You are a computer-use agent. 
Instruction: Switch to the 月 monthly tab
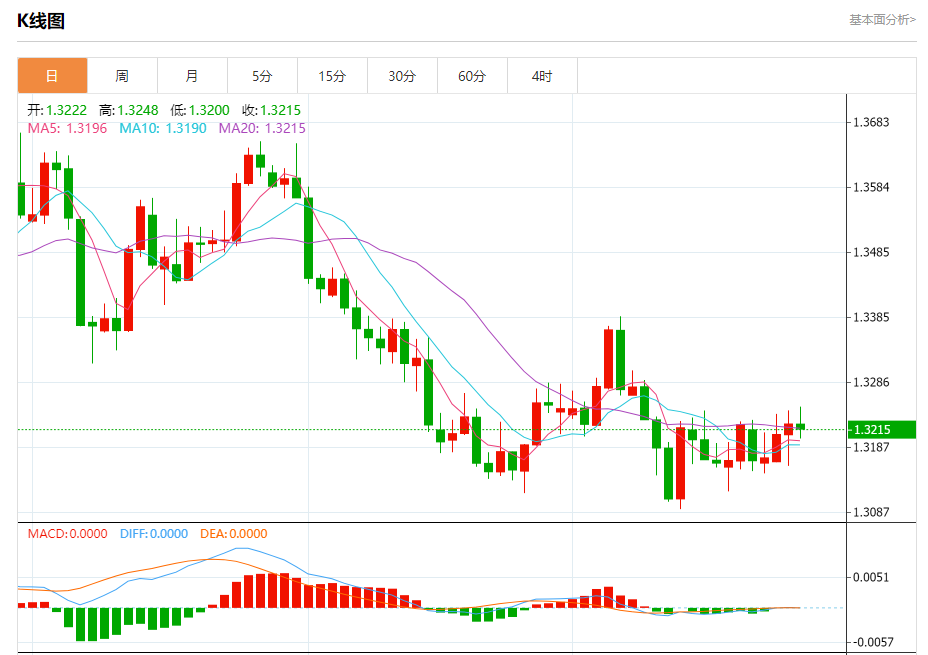(x=192, y=76)
